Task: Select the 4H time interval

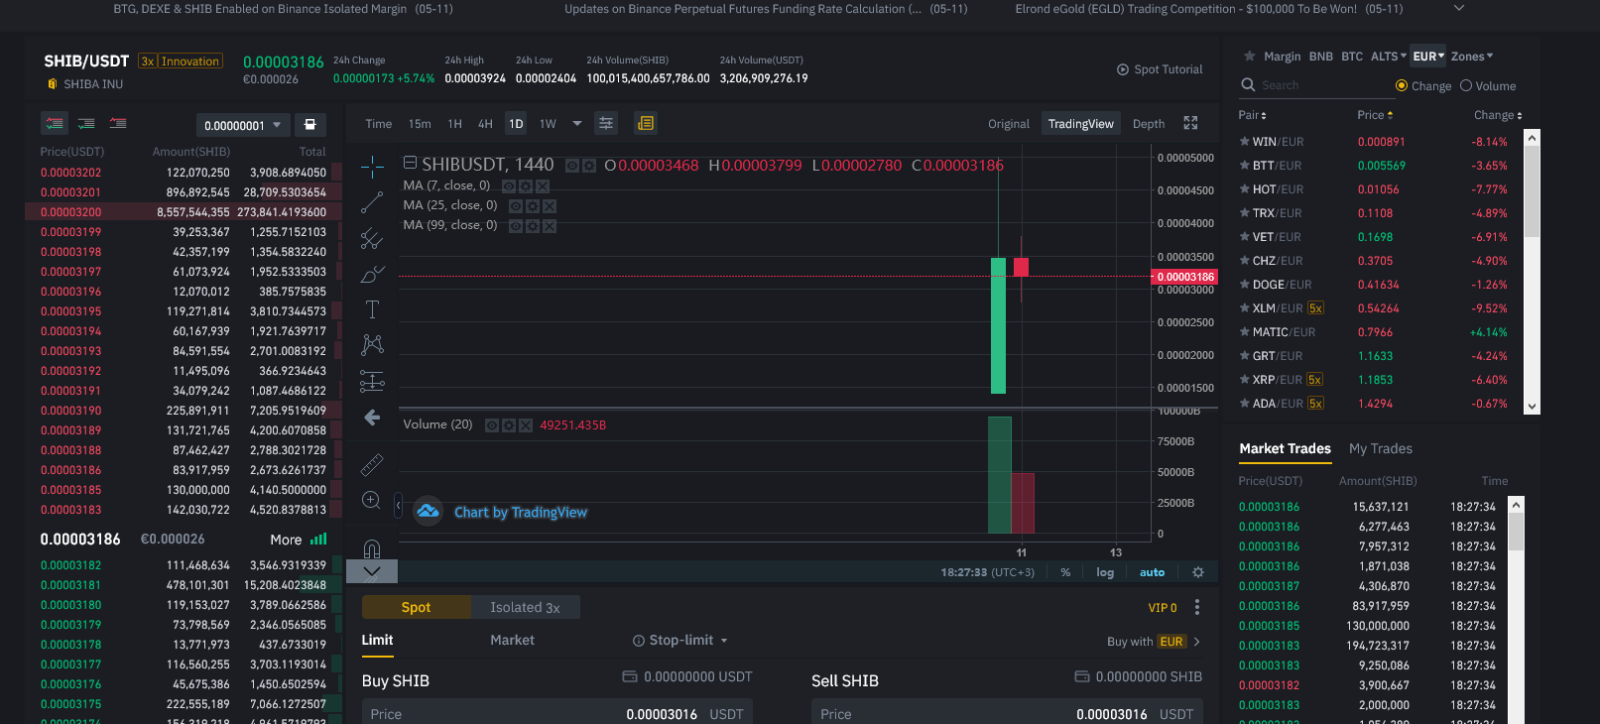Action: (x=485, y=124)
